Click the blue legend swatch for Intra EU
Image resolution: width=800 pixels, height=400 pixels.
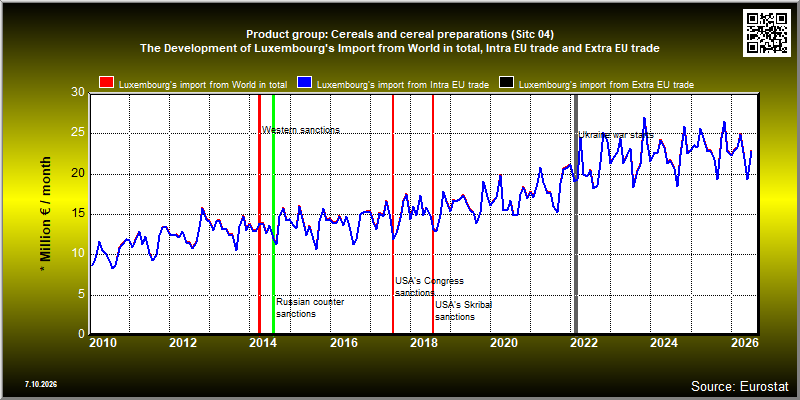[x=305, y=83]
